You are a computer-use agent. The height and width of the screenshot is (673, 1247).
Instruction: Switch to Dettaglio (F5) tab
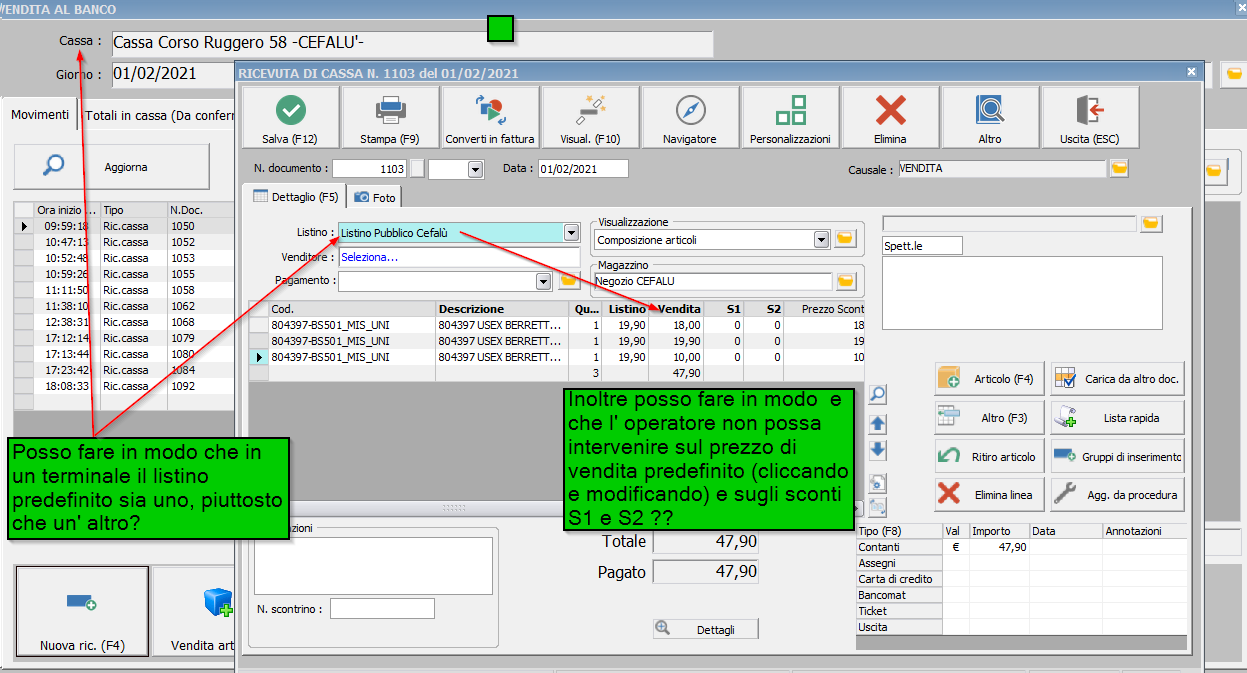(296, 197)
